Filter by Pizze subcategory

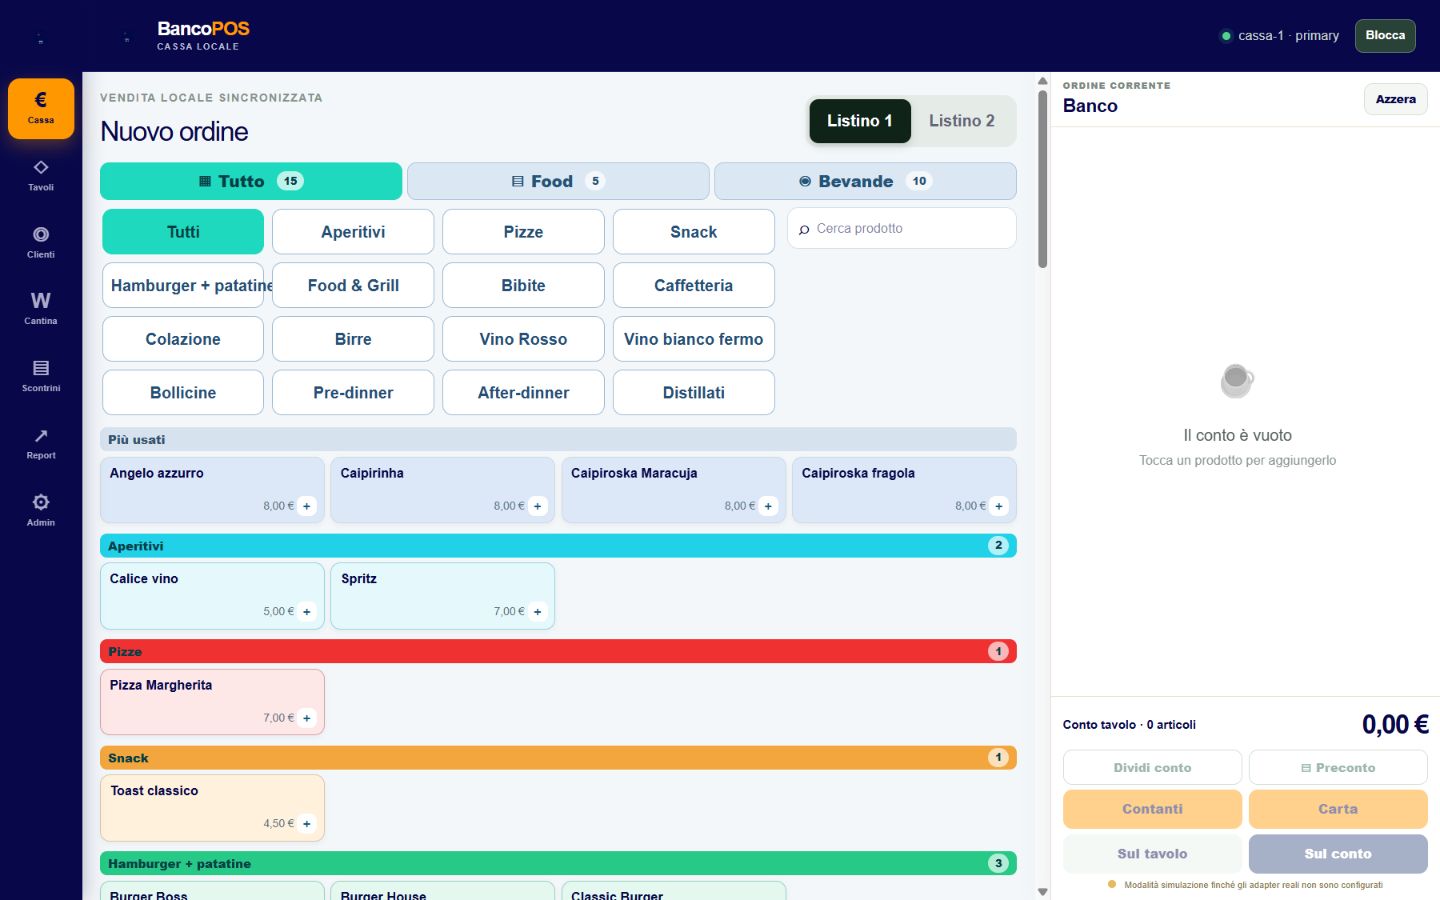click(523, 232)
